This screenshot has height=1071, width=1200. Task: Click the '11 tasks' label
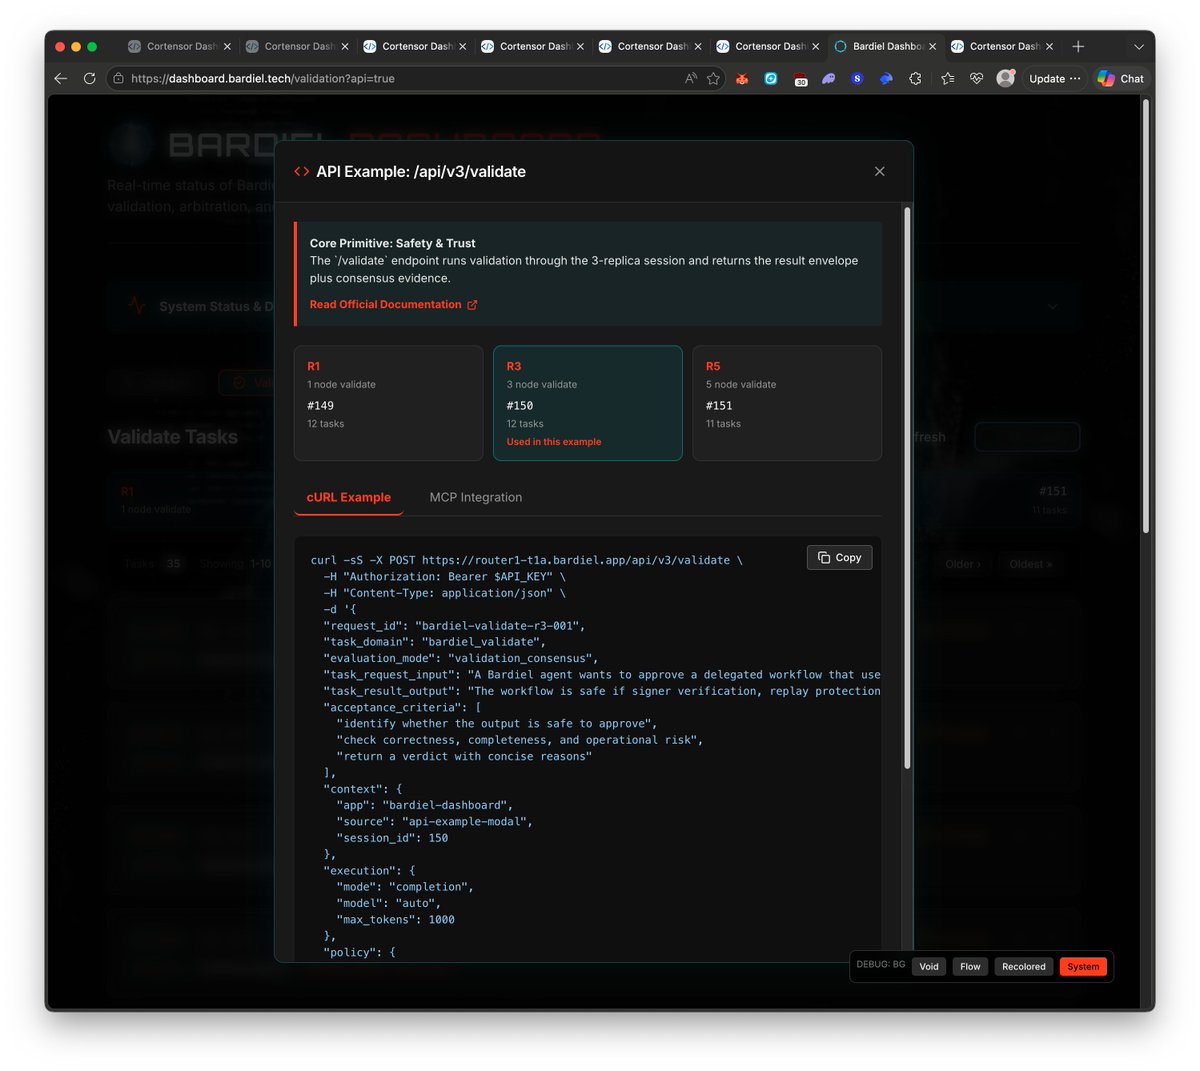(x=723, y=424)
